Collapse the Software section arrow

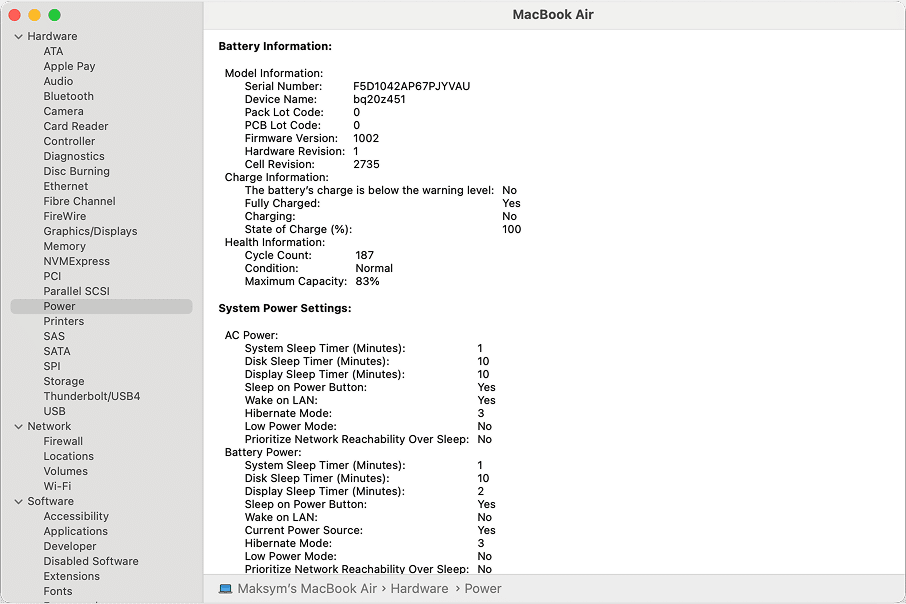coord(18,502)
